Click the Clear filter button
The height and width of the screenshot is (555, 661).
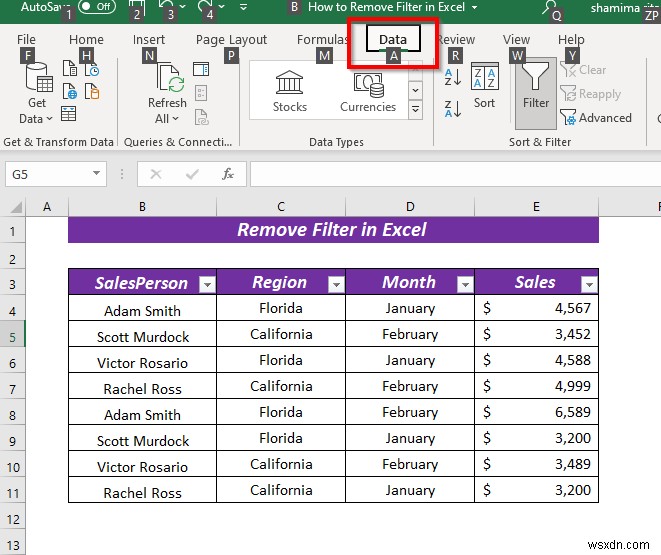pyautogui.click(x=583, y=70)
